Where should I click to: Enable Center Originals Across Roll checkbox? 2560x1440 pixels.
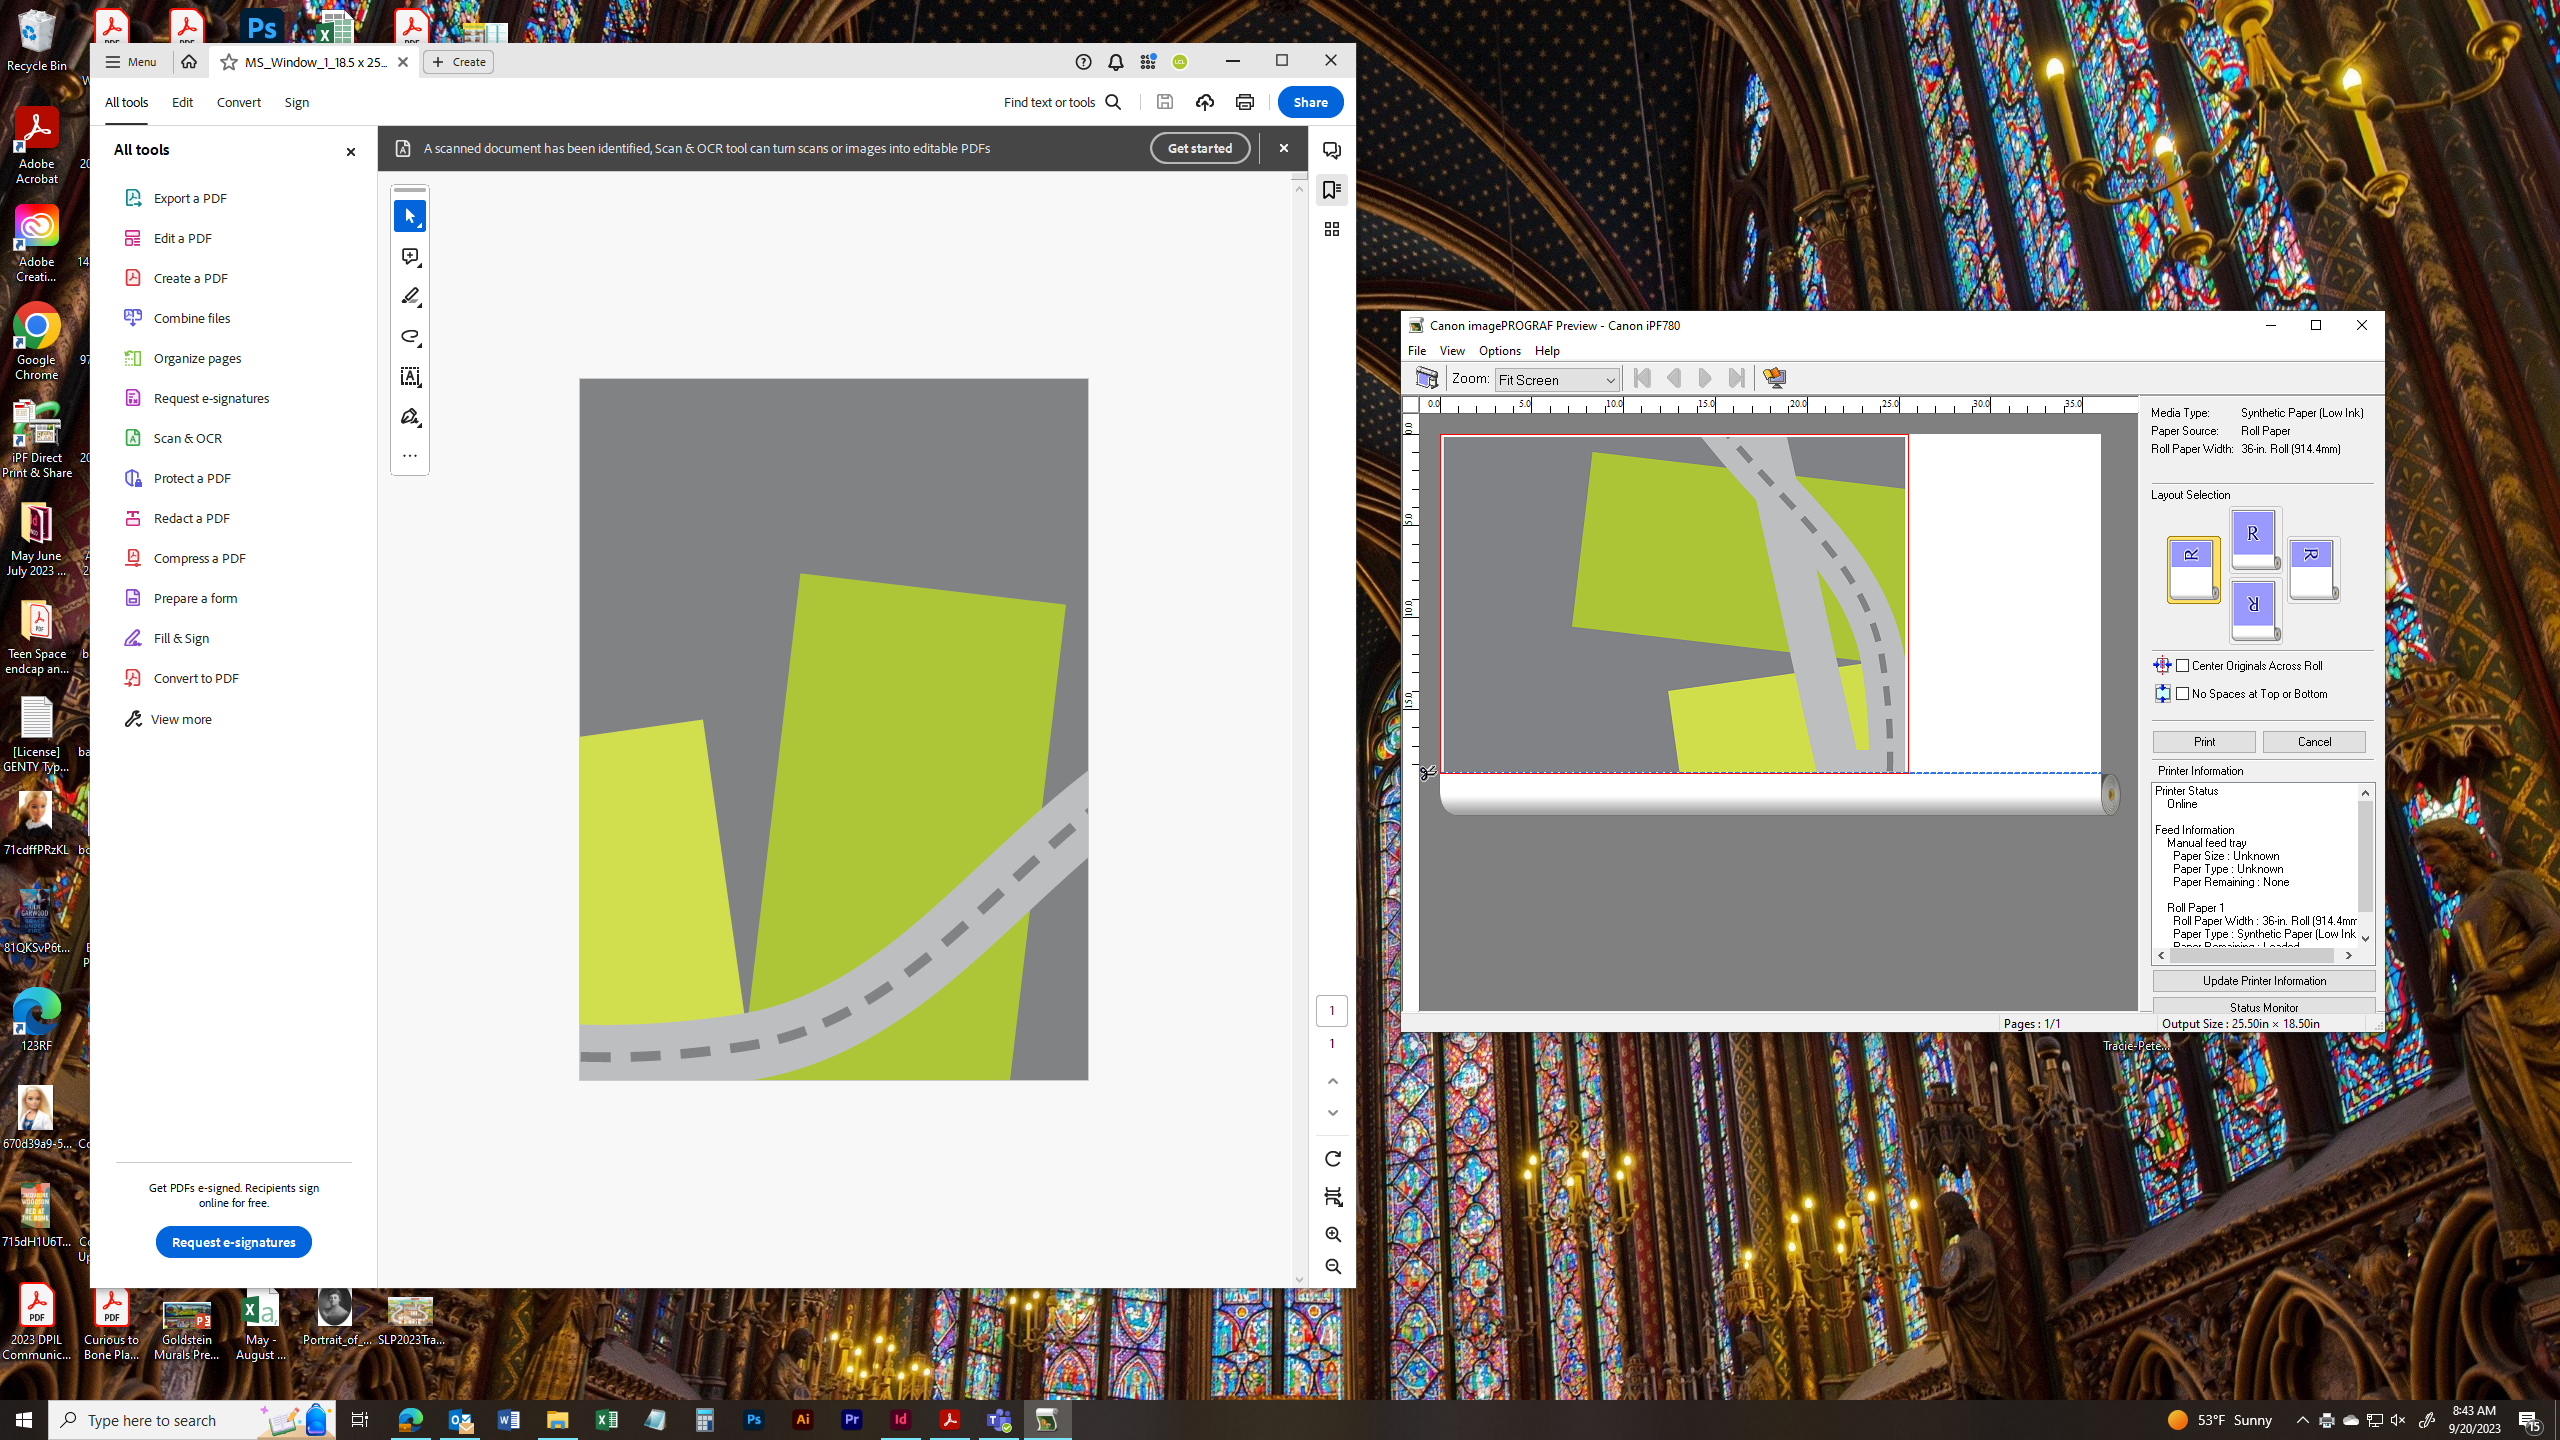(x=2183, y=666)
